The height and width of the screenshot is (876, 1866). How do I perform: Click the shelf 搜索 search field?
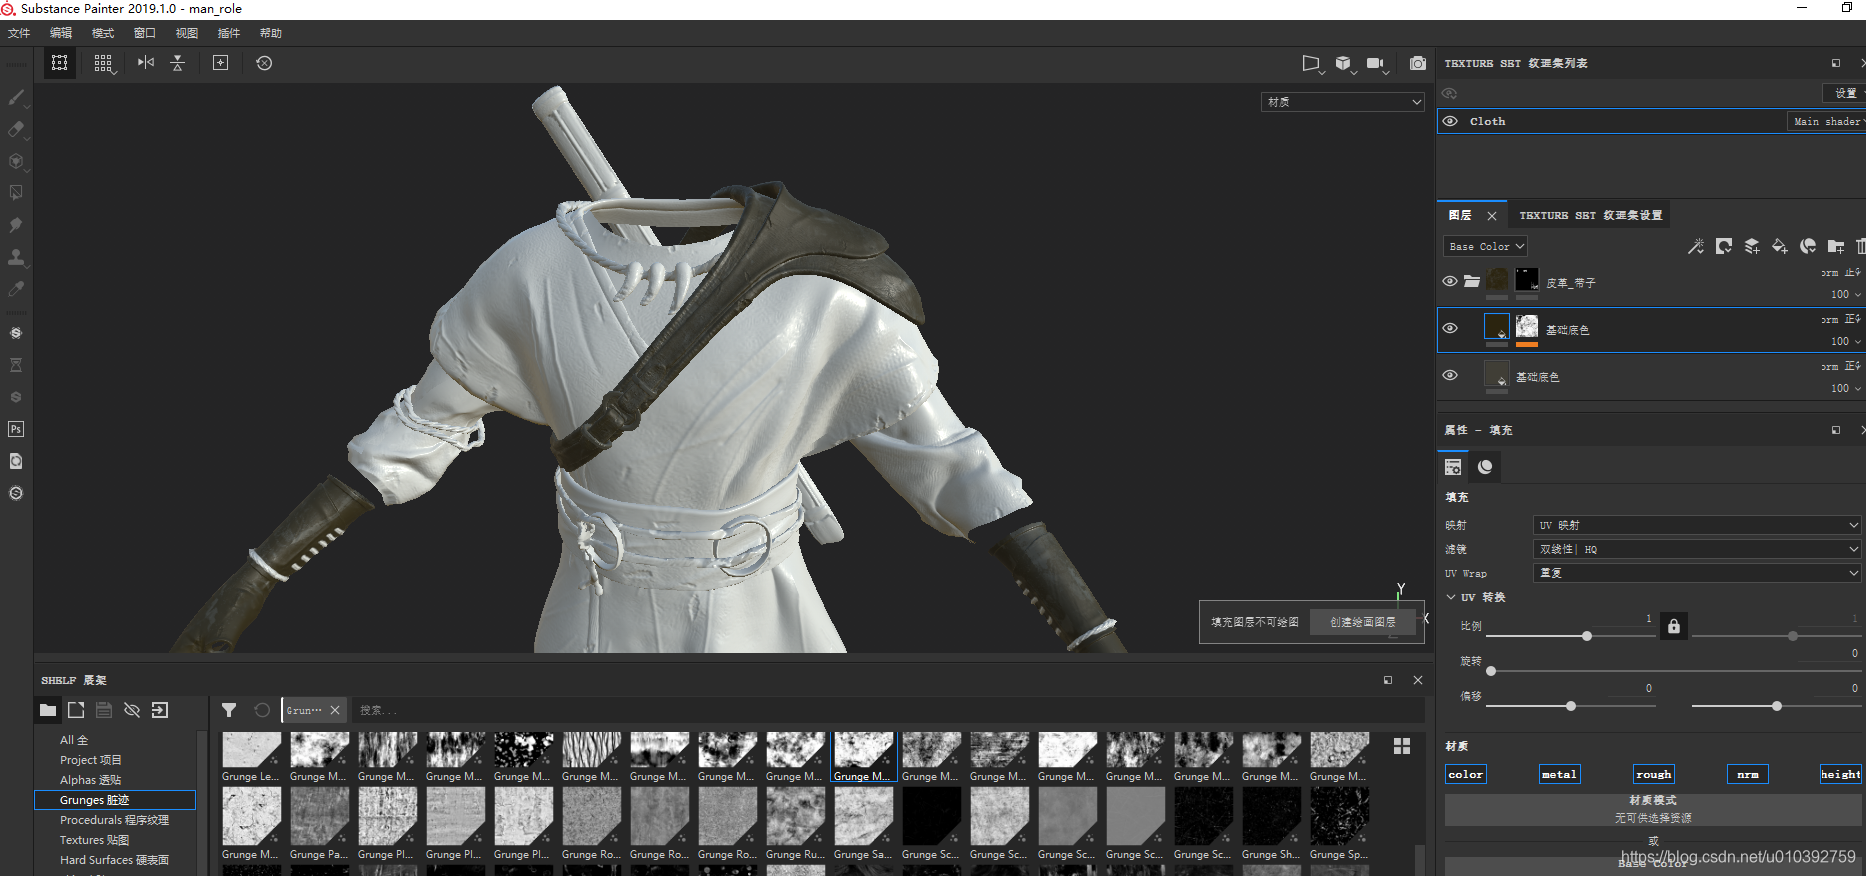888,710
